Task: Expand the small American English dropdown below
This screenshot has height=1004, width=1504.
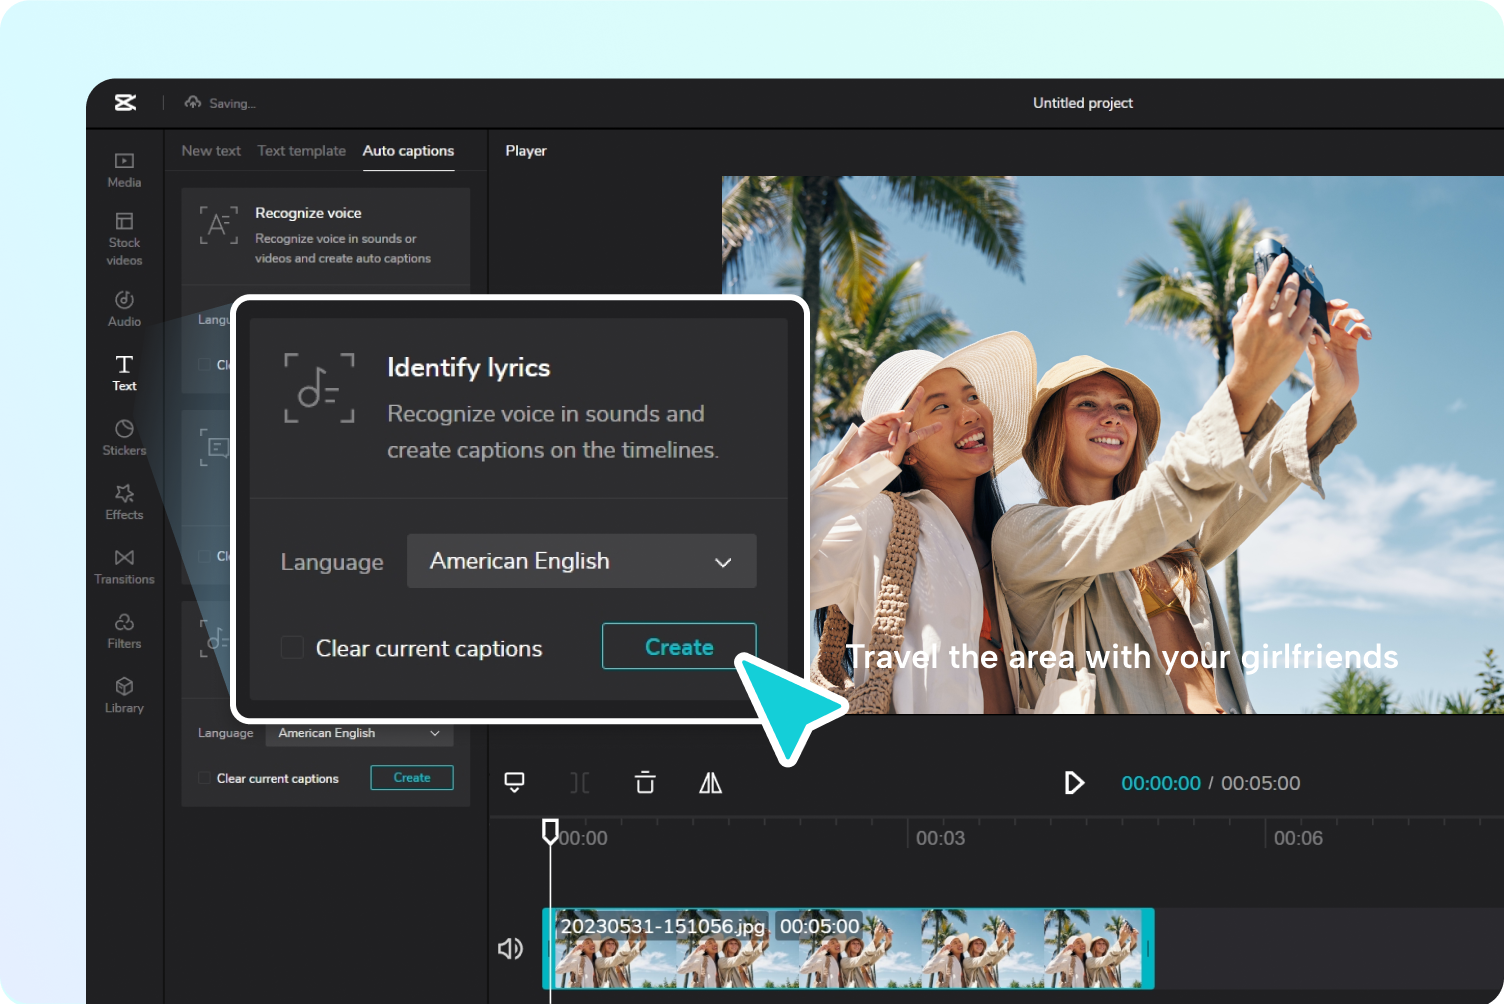Action: point(359,733)
